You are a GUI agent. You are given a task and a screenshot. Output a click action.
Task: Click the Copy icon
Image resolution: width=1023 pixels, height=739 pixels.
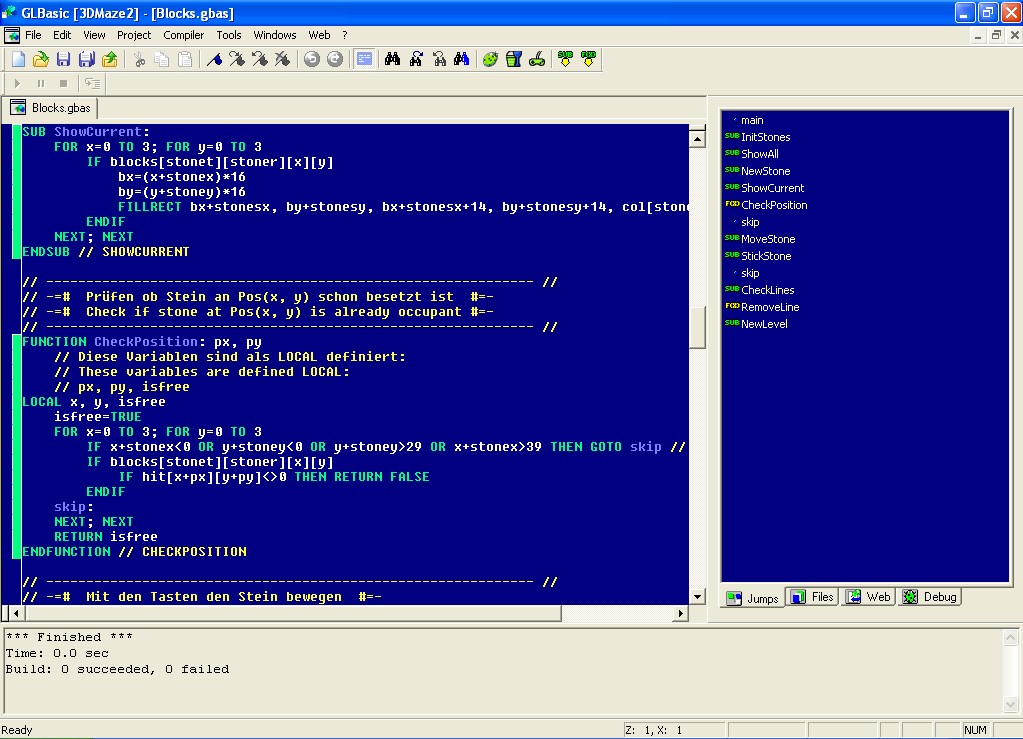[x=162, y=59]
